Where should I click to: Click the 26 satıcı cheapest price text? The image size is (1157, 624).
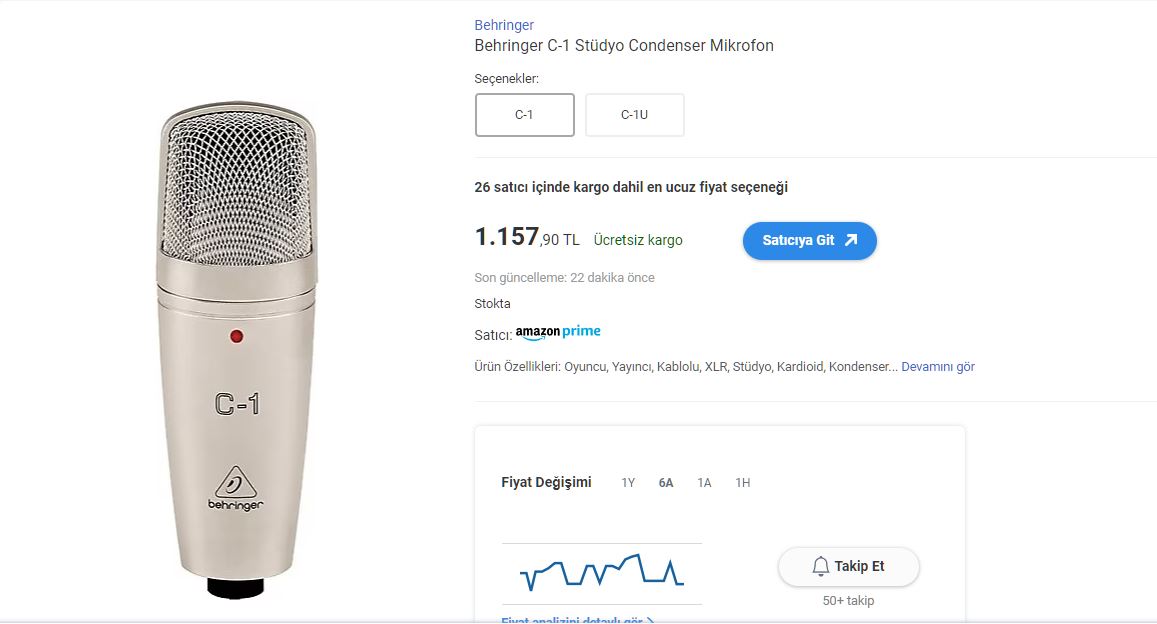click(x=631, y=187)
